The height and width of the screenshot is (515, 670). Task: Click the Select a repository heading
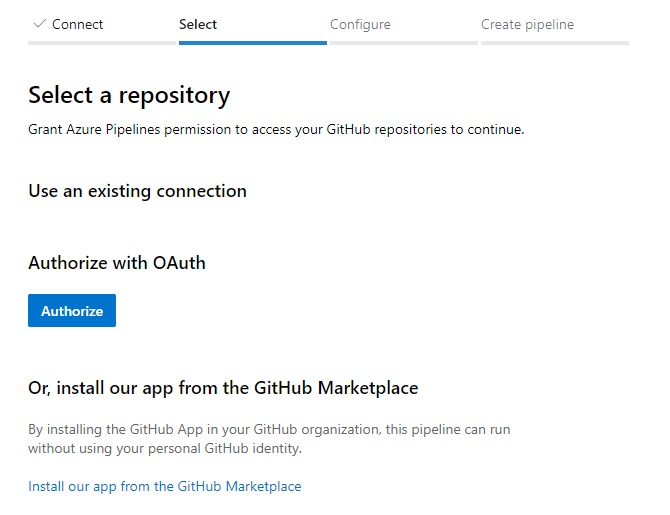tap(129, 96)
